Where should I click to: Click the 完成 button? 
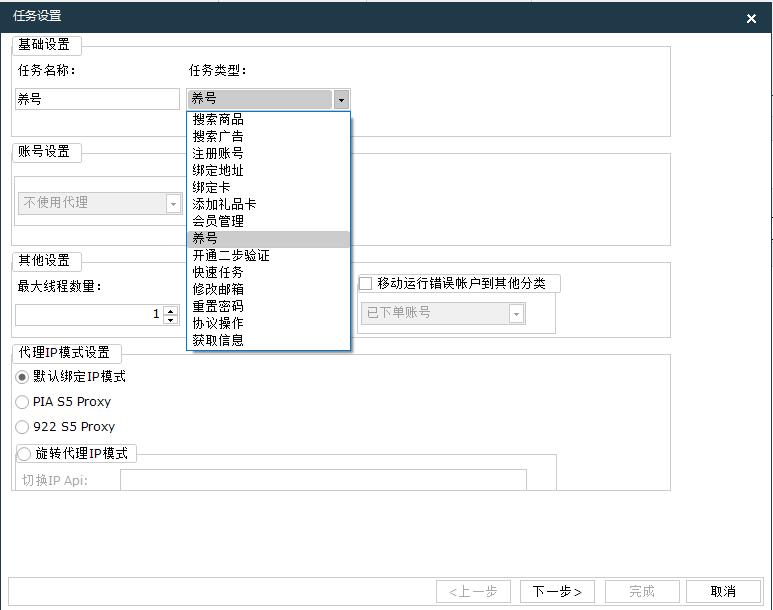pyautogui.click(x=642, y=591)
